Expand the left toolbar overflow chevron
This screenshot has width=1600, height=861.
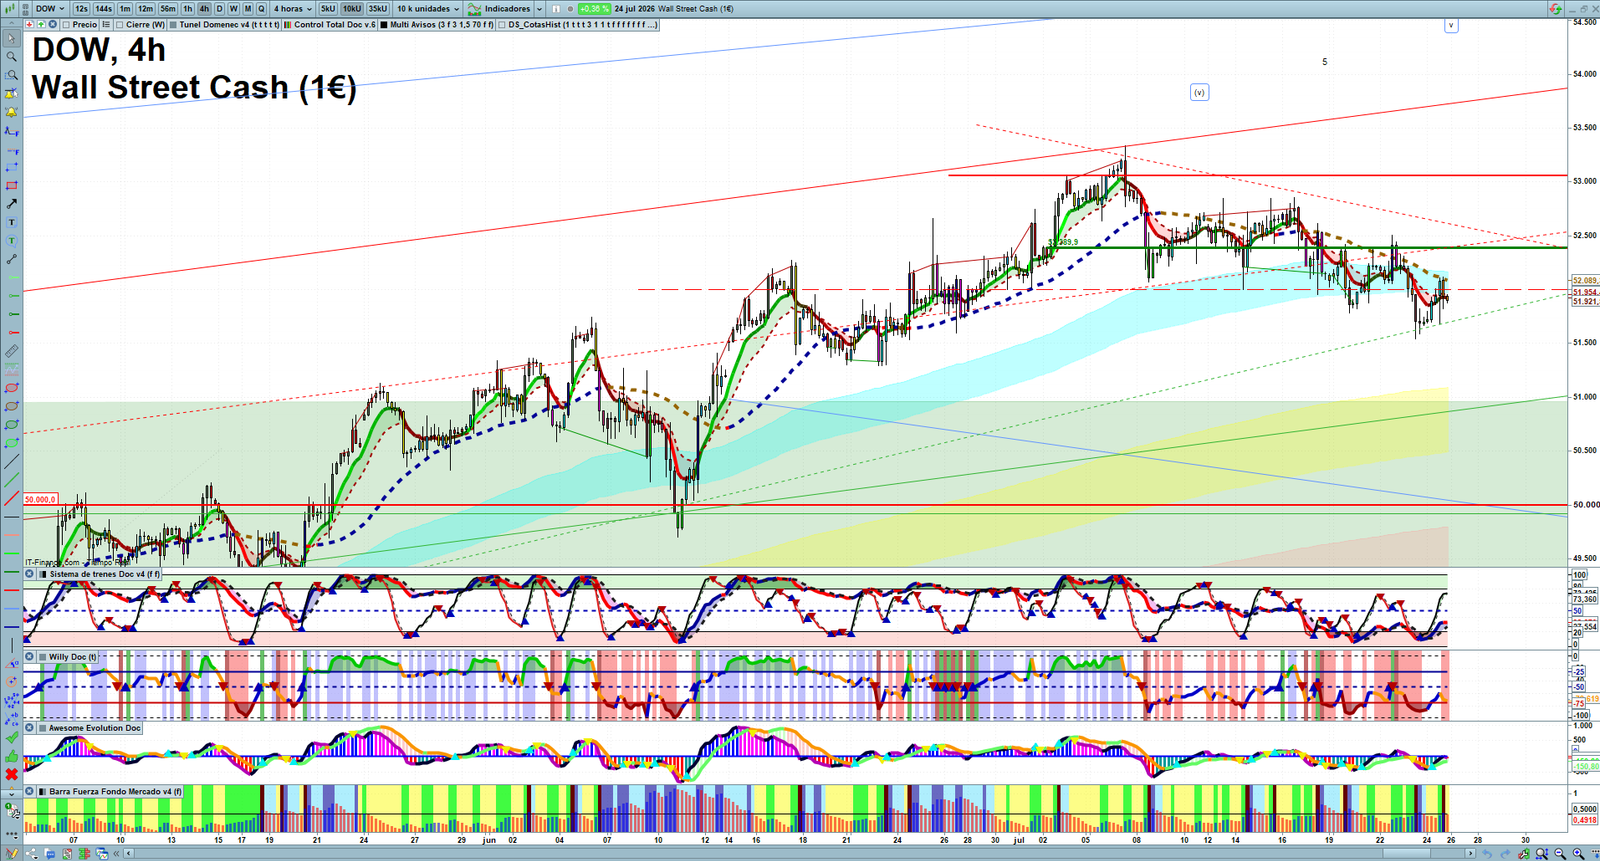(x=12, y=792)
